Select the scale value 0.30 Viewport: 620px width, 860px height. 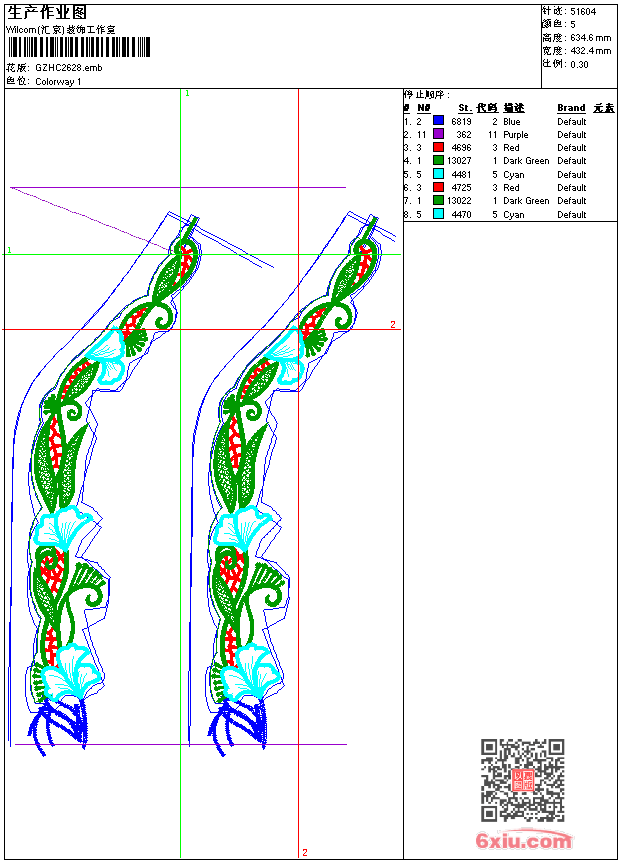[579, 65]
